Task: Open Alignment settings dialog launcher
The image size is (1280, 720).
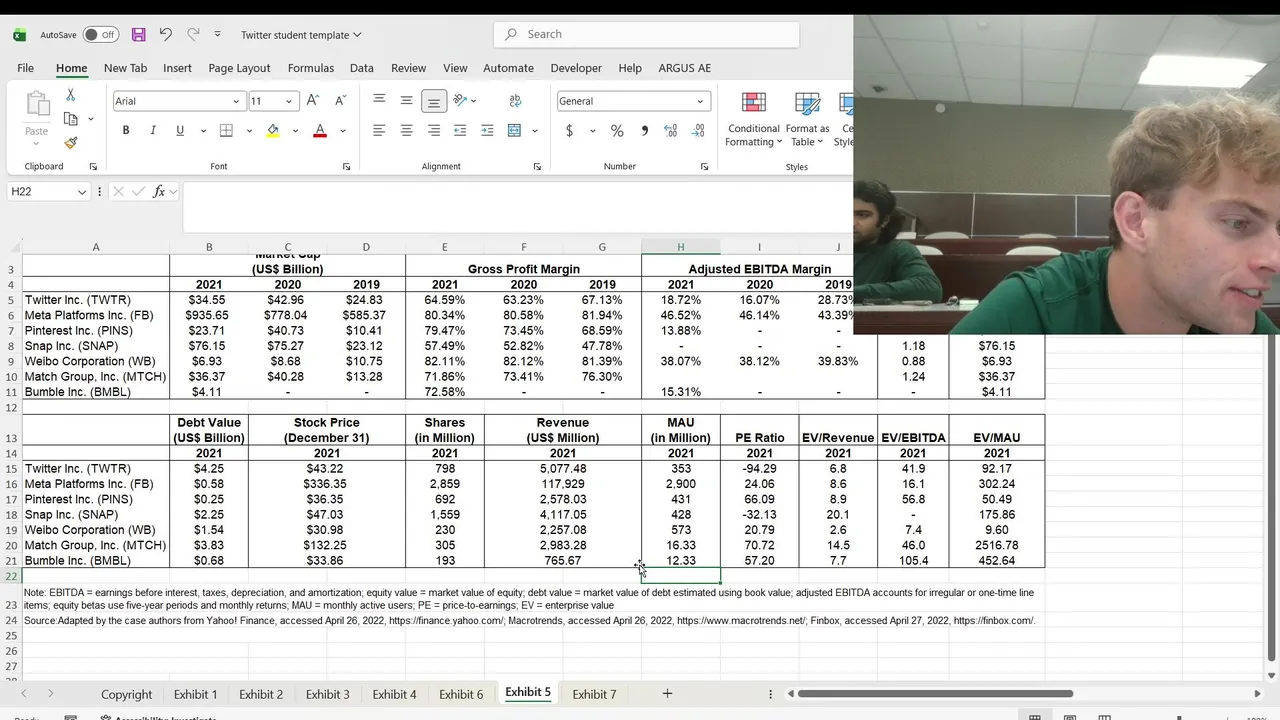Action: pyautogui.click(x=537, y=167)
